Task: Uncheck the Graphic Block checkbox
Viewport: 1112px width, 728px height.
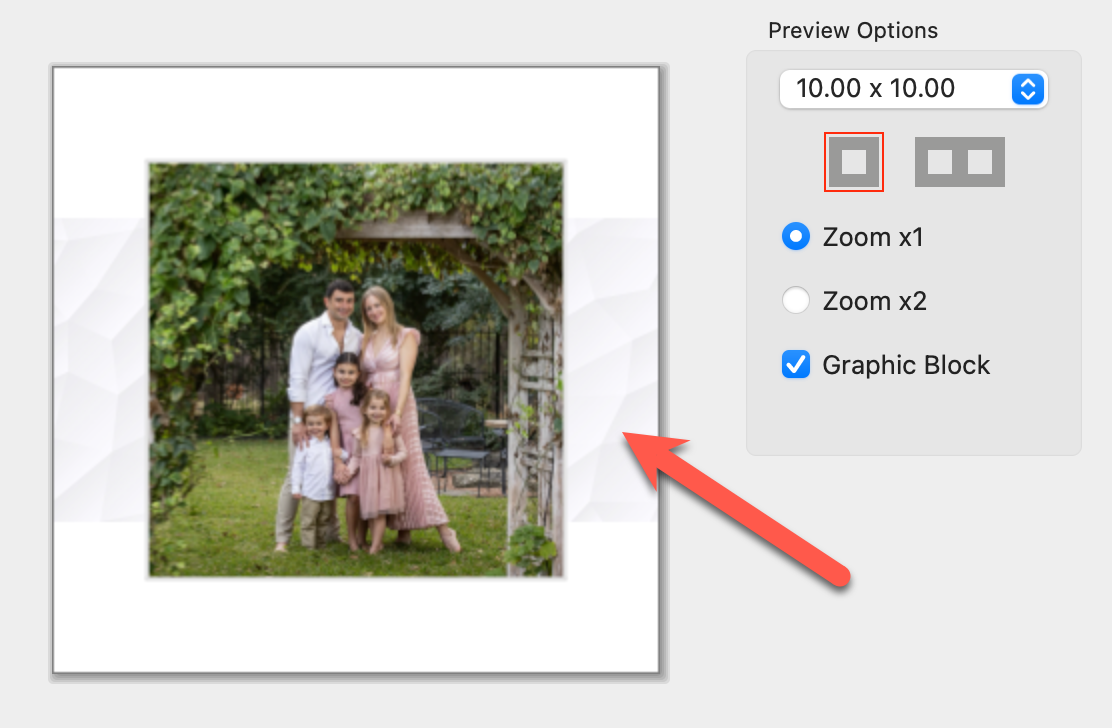Action: 796,365
